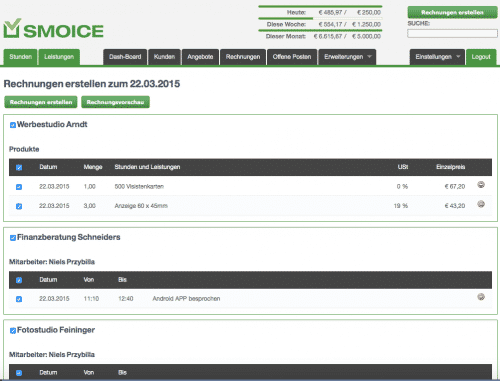Open the Leistungen tab
This screenshot has width=500, height=381.
click(x=59, y=57)
